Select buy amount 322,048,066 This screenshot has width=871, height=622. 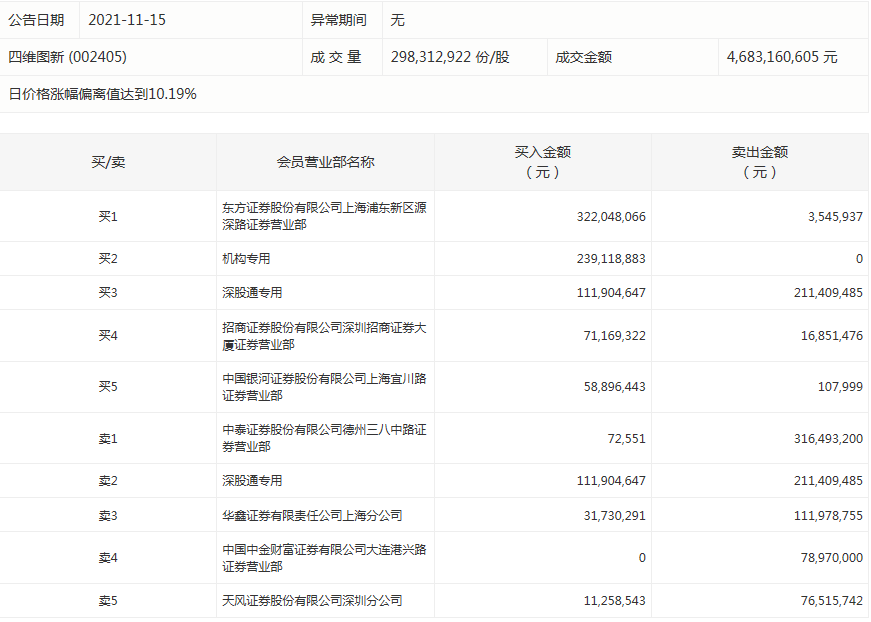click(x=611, y=217)
